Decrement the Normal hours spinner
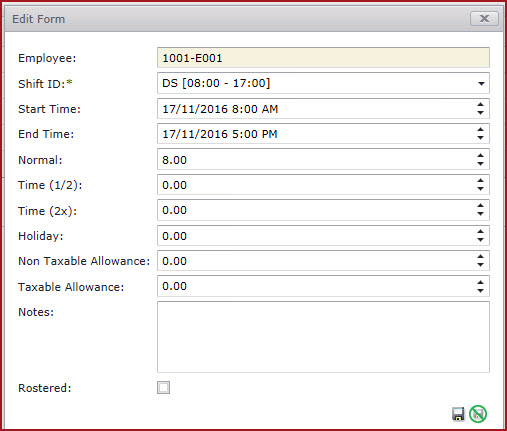The height and width of the screenshot is (431, 507). tap(480, 164)
